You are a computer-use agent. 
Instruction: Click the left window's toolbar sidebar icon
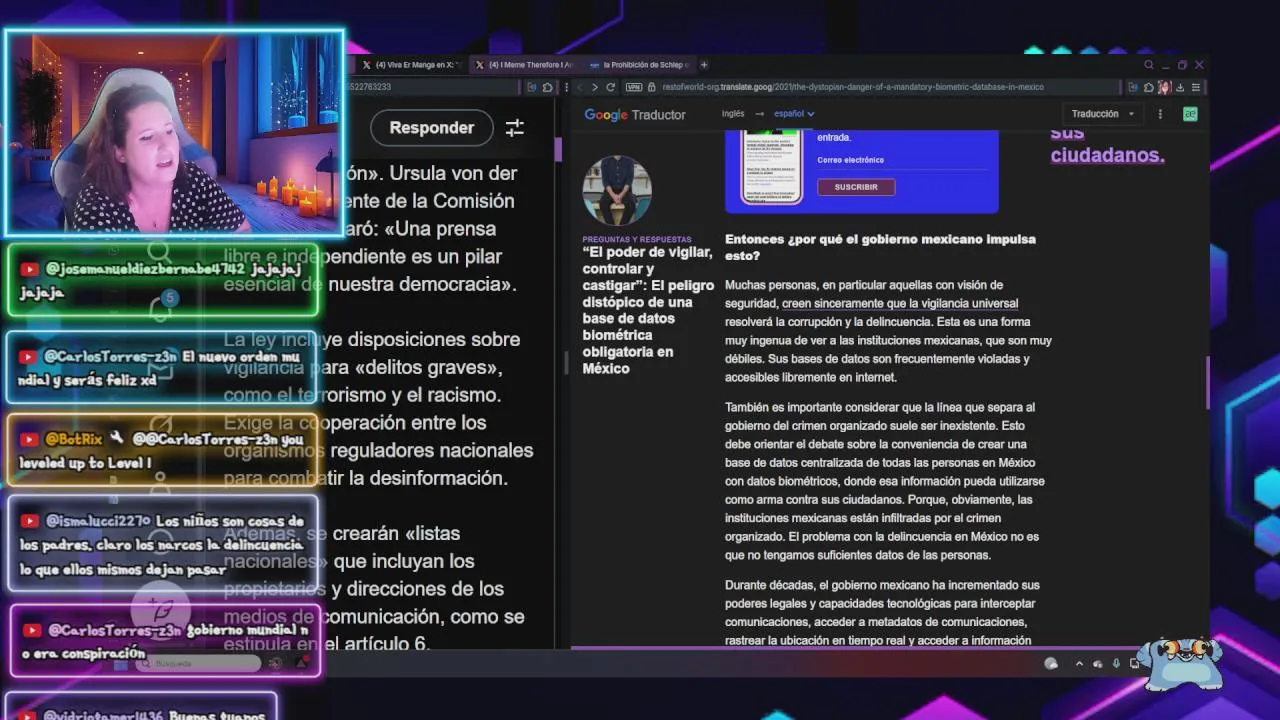(532, 87)
